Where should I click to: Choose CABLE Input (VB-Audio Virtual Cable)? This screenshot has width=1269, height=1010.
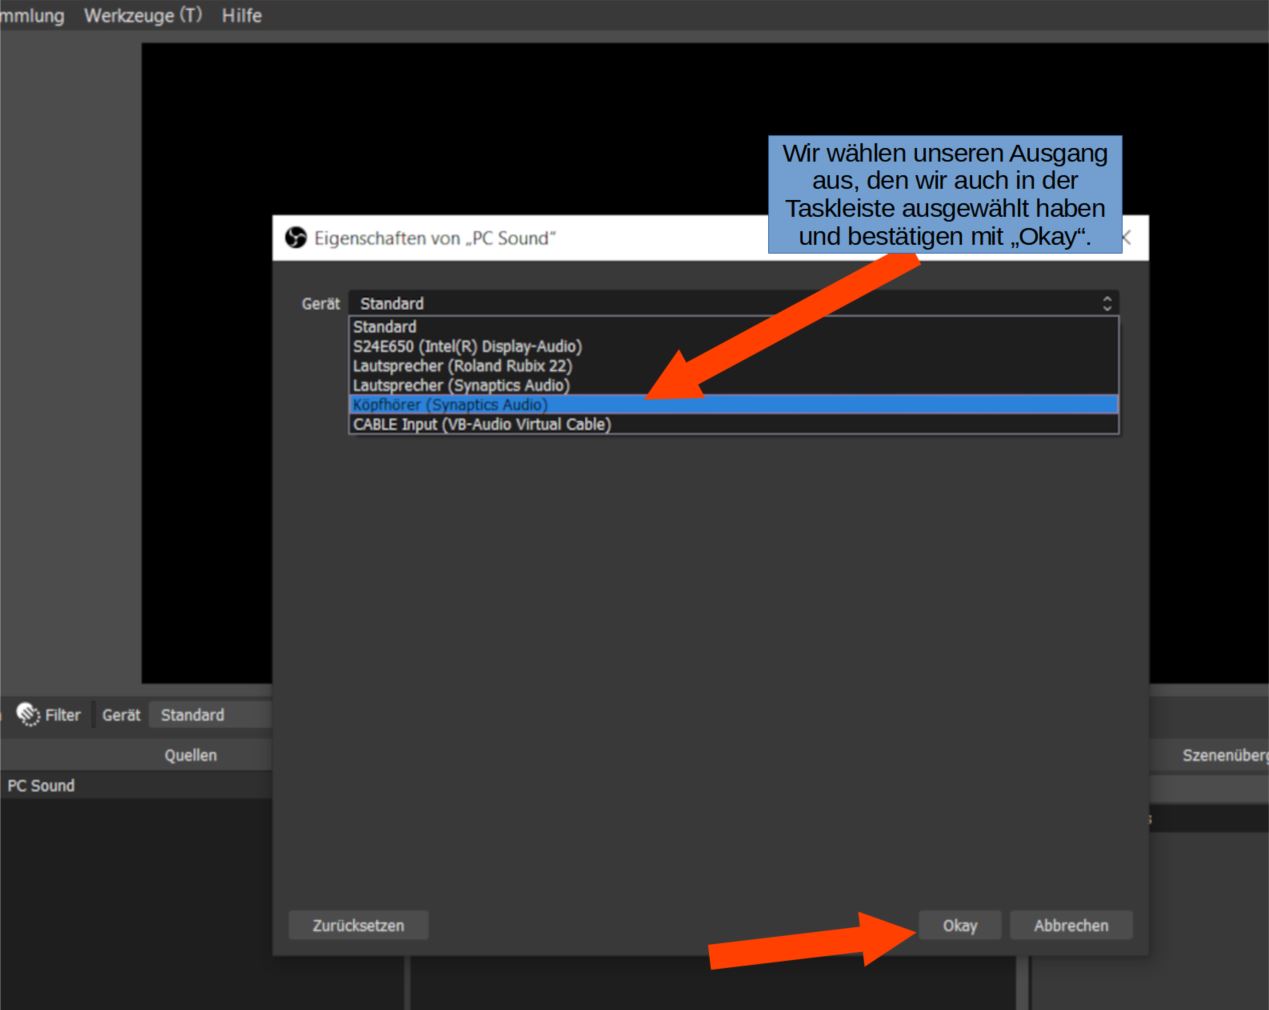point(481,424)
